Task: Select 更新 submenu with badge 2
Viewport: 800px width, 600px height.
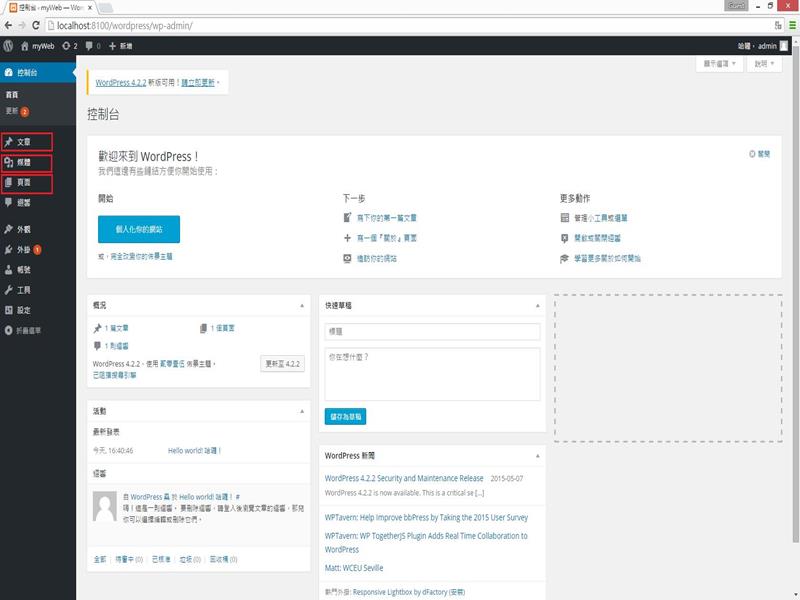Action: [17, 111]
